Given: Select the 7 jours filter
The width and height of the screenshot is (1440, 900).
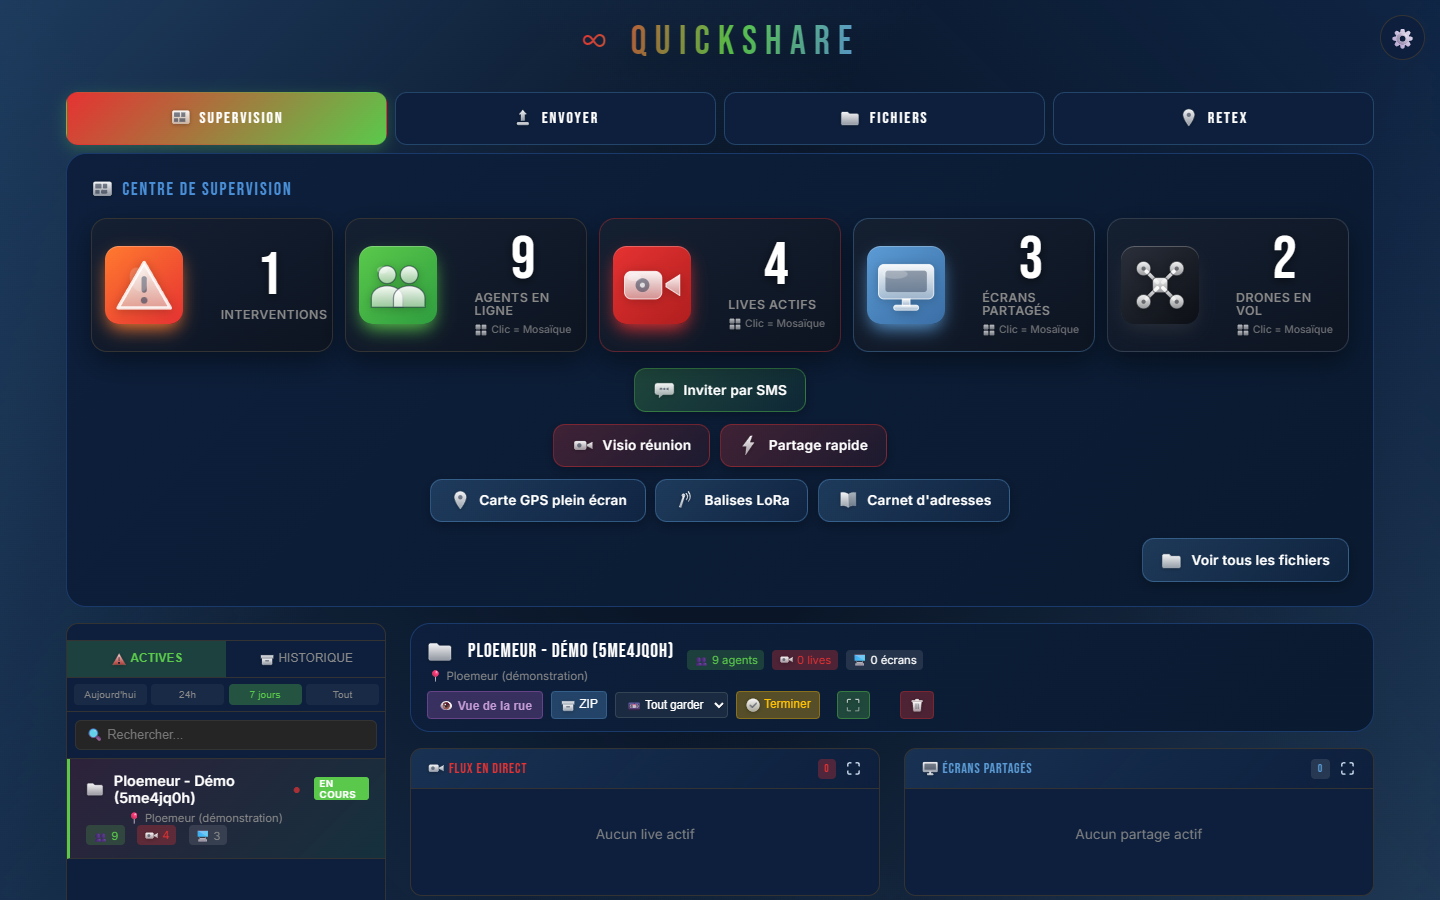Looking at the screenshot, I should (x=265, y=695).
